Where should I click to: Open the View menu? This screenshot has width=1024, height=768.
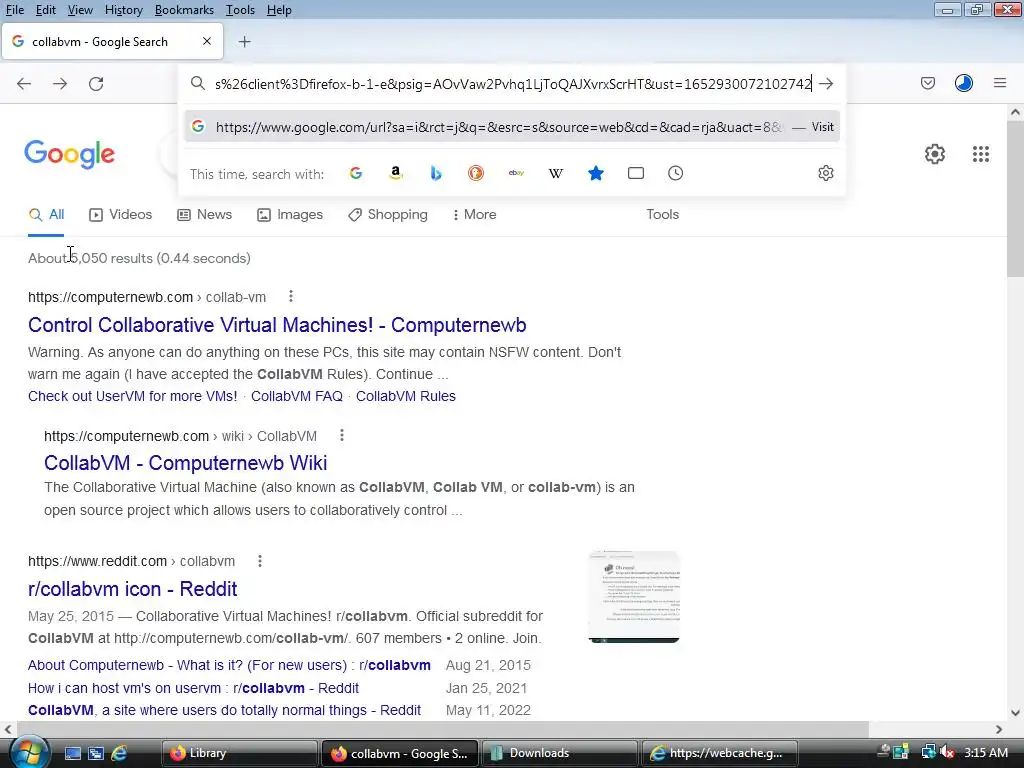[80, 10]
